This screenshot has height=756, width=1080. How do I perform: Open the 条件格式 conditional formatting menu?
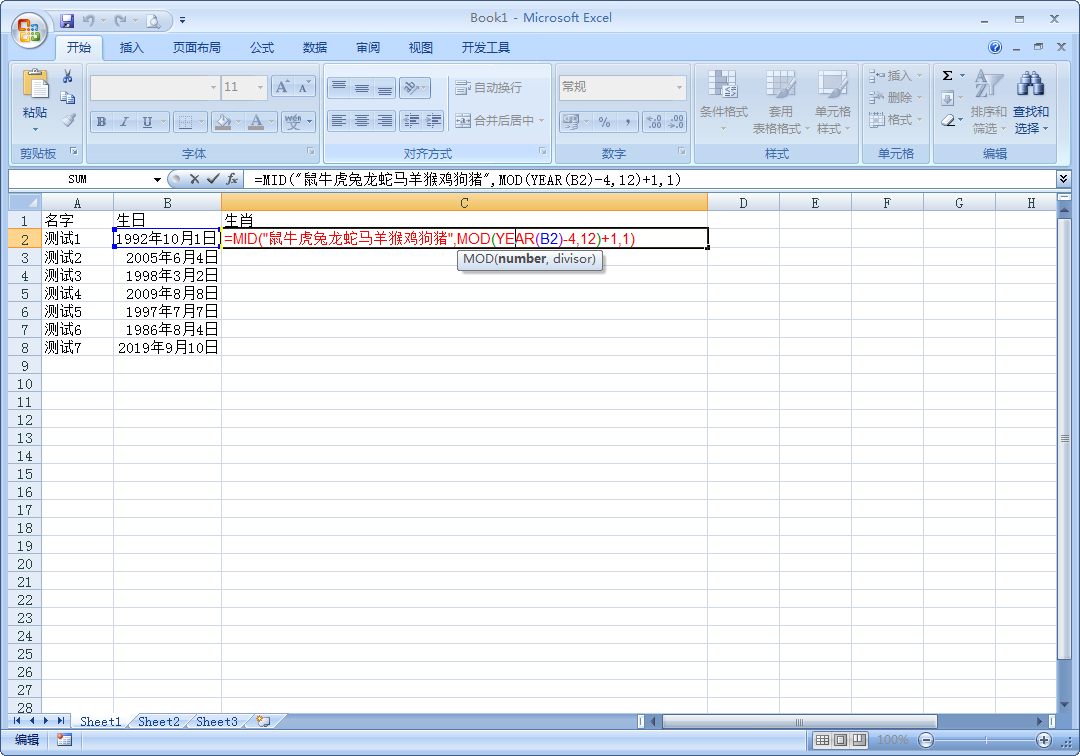click(x=724, y=100)
